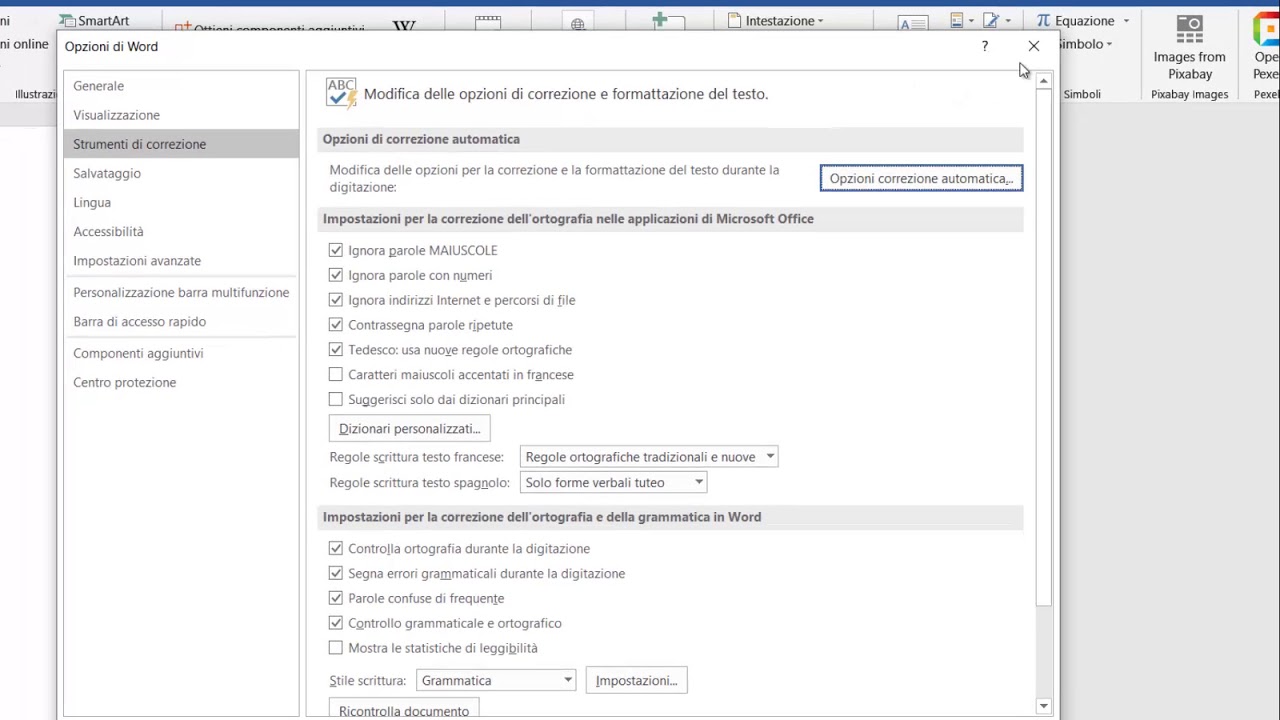Enable Caratteri maiuscoli accentati in francese

click(x=336, y=374)
